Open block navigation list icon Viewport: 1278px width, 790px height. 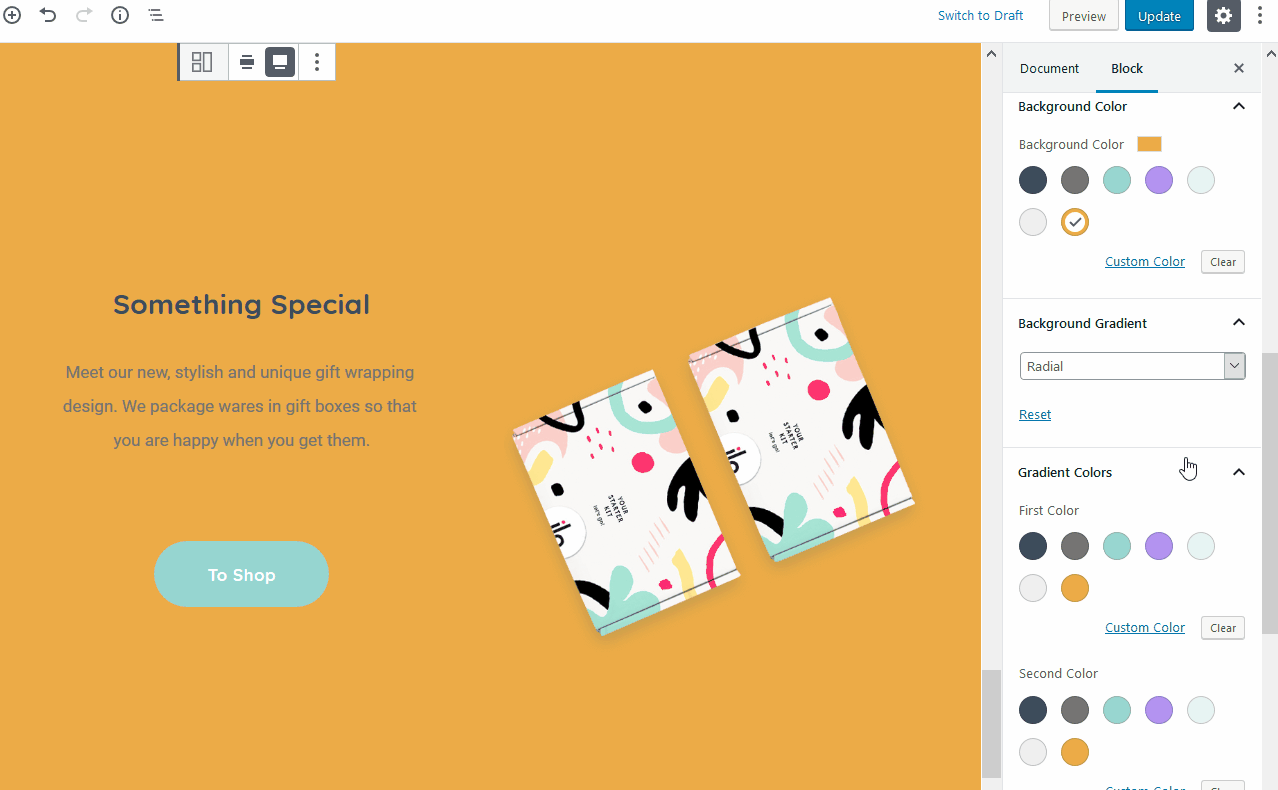coord(156,15)
